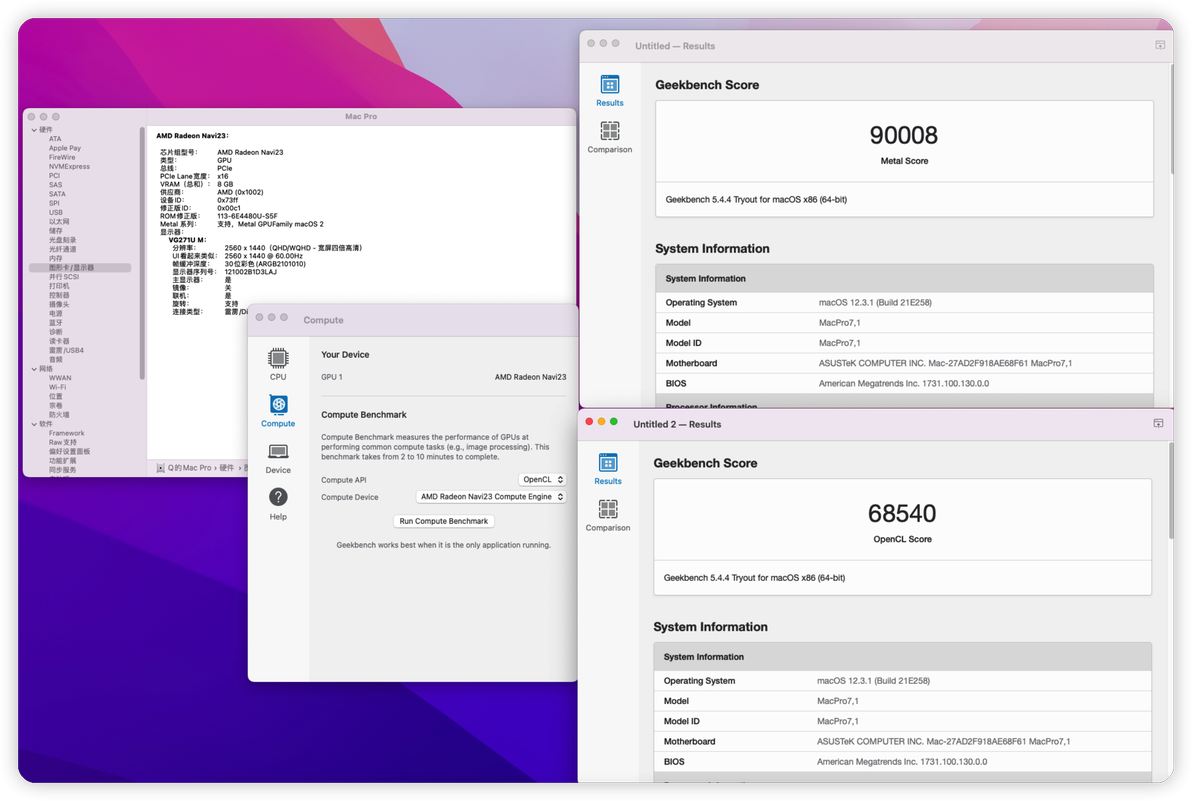
Task: Click 'Q的Mac Pro' in the path bar
Action: click(x=189, y=468)
